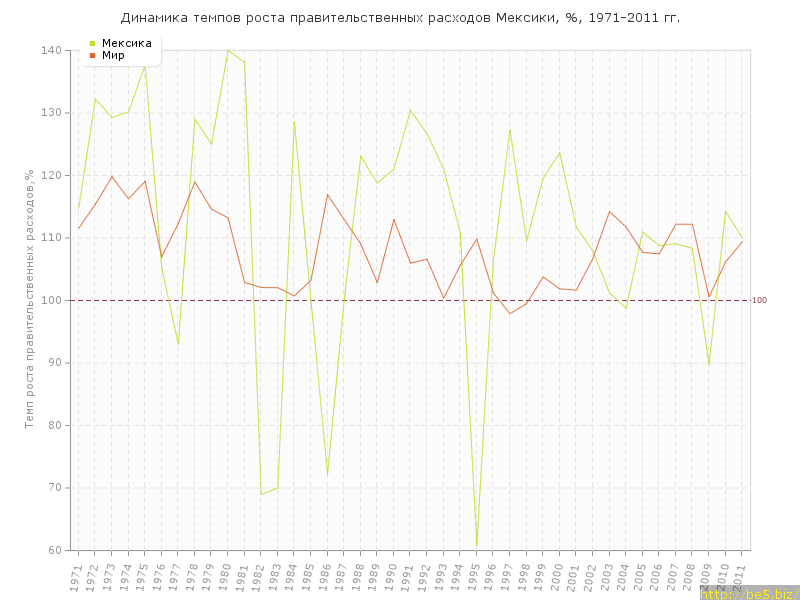Click the orange Мир legend color marker
This screenshot has width=800, height=600.
click(93, 55)
